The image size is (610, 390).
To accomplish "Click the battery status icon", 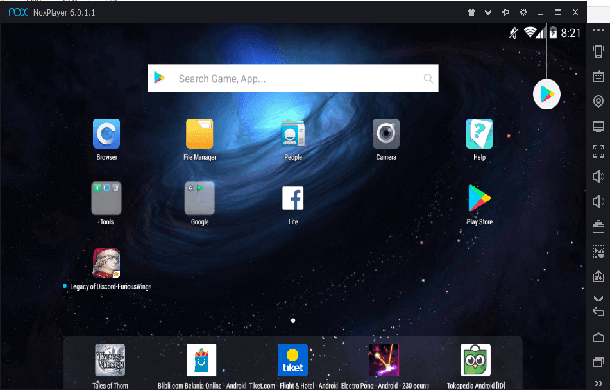I will (553, 33).
